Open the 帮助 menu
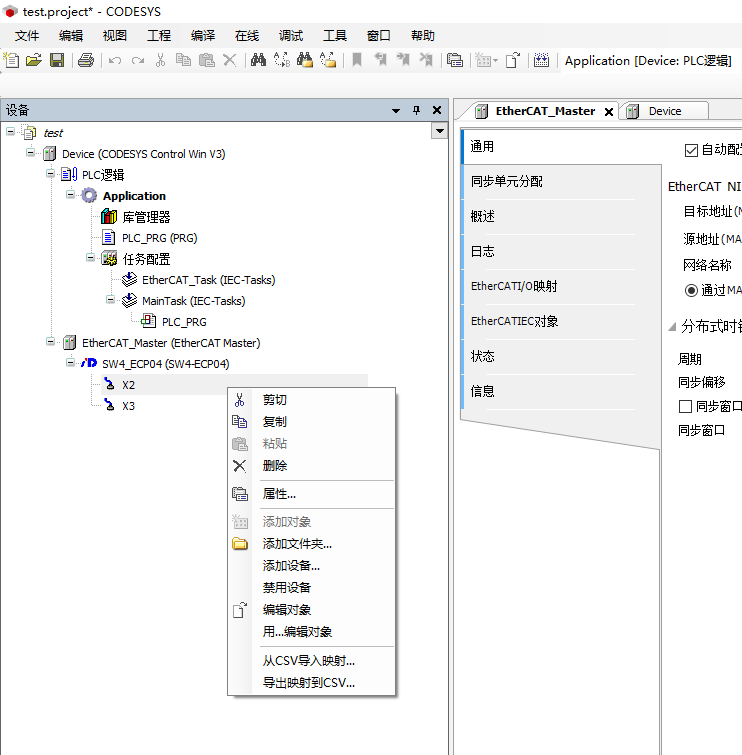 click(423, 36)
